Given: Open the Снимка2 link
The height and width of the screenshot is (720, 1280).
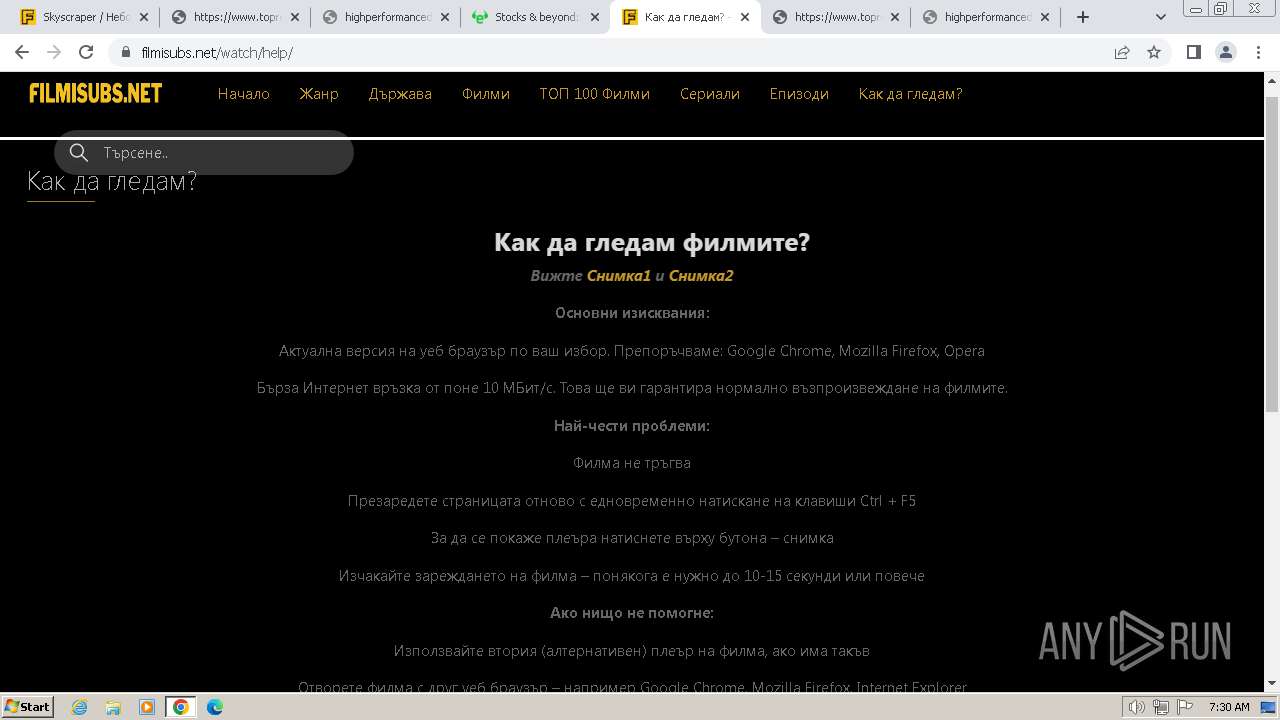Looking at the screenshot, I should point(701,276).
